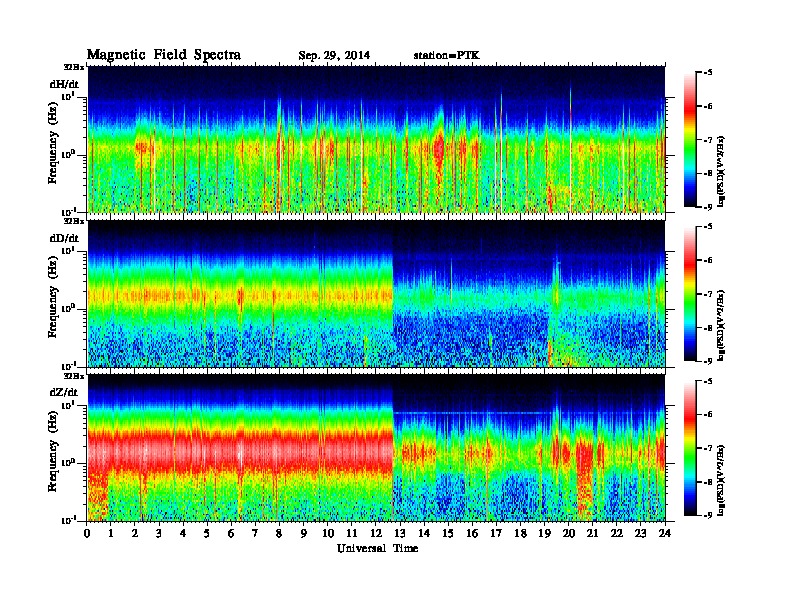
Task: Click the -5 tick on dH/dt color bar
Action: tap(709, 73)
